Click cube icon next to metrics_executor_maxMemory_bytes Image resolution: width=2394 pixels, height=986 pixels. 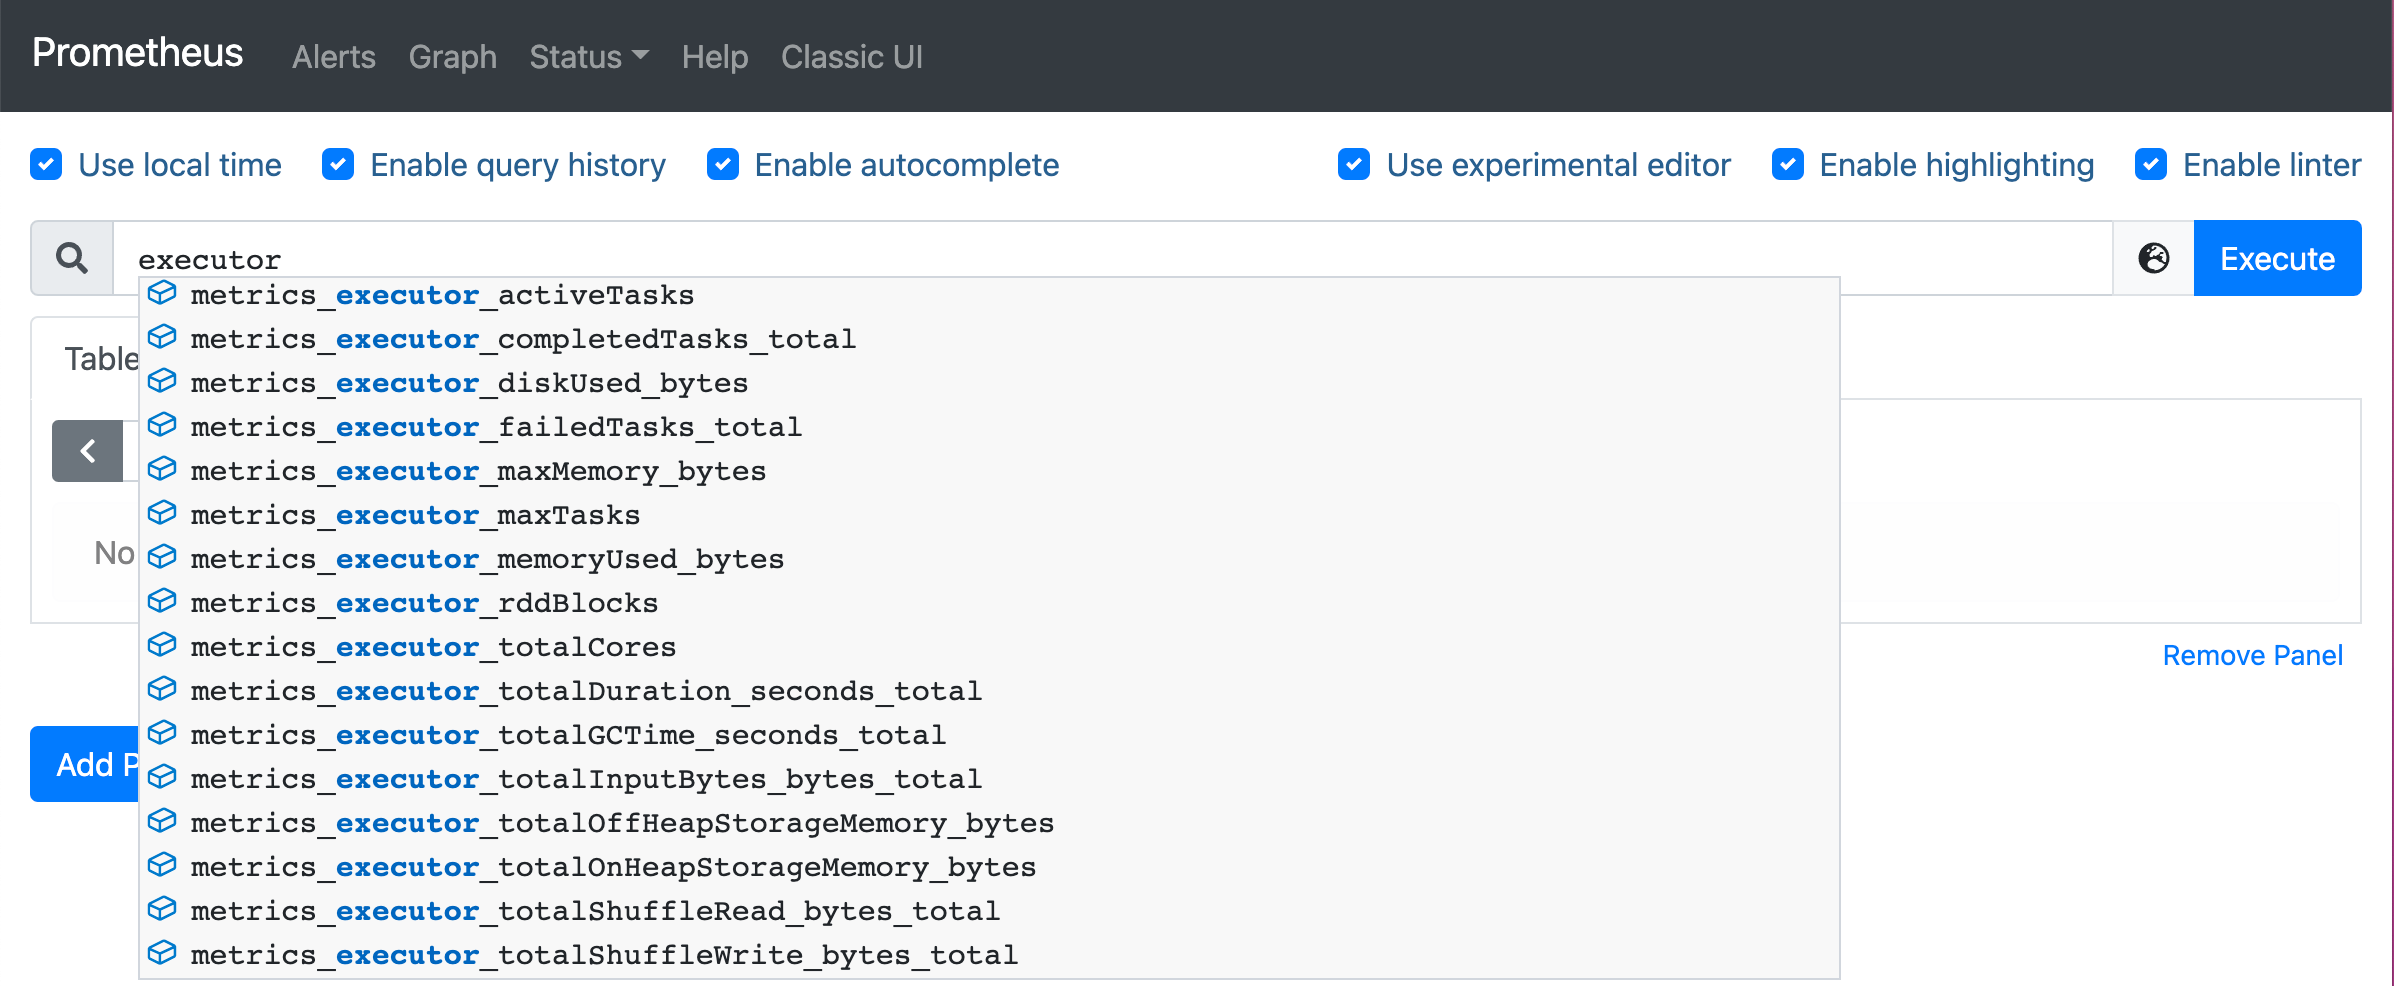pos(162,469)
